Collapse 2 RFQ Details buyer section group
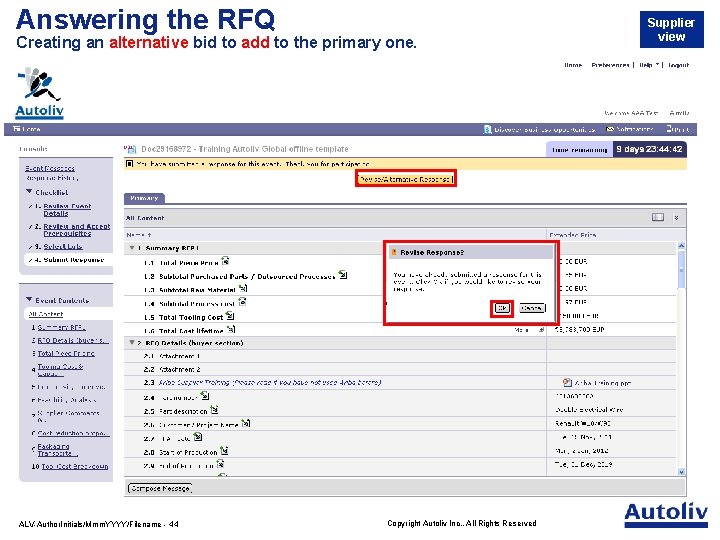 tap(132, 343)
